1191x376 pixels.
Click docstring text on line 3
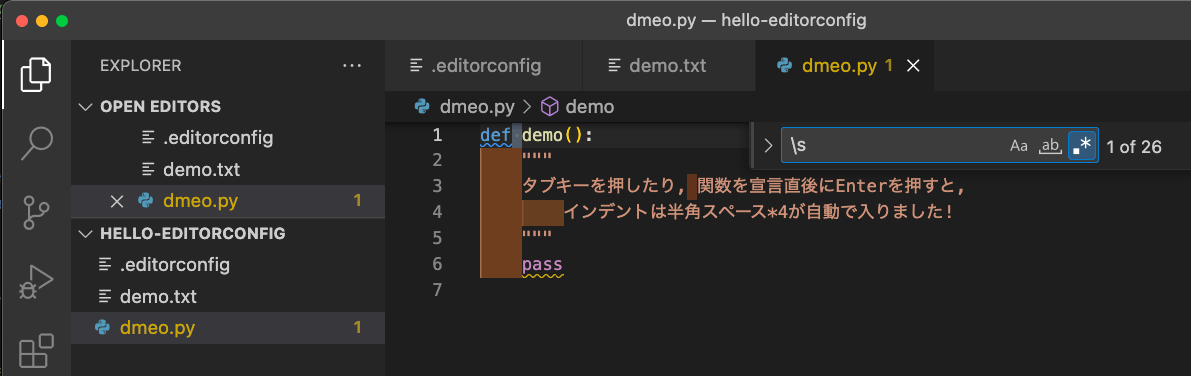(743, 186)
